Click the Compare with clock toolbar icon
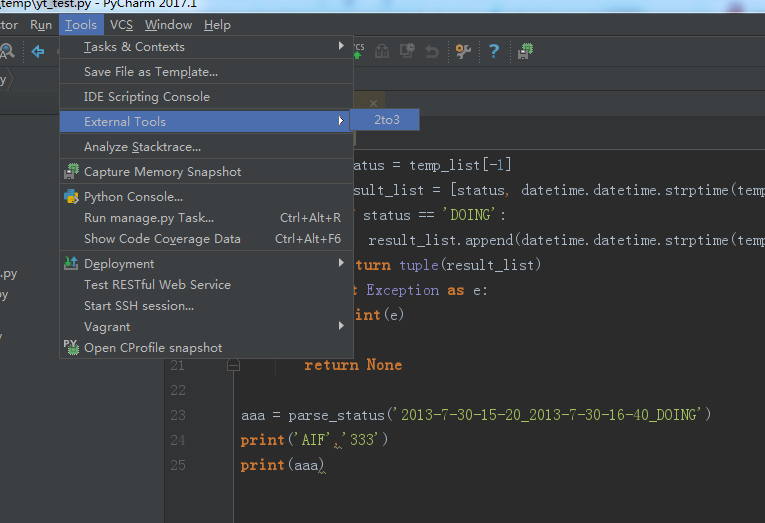The height and width of the screenshot is (523, 765). pos(407,51)
